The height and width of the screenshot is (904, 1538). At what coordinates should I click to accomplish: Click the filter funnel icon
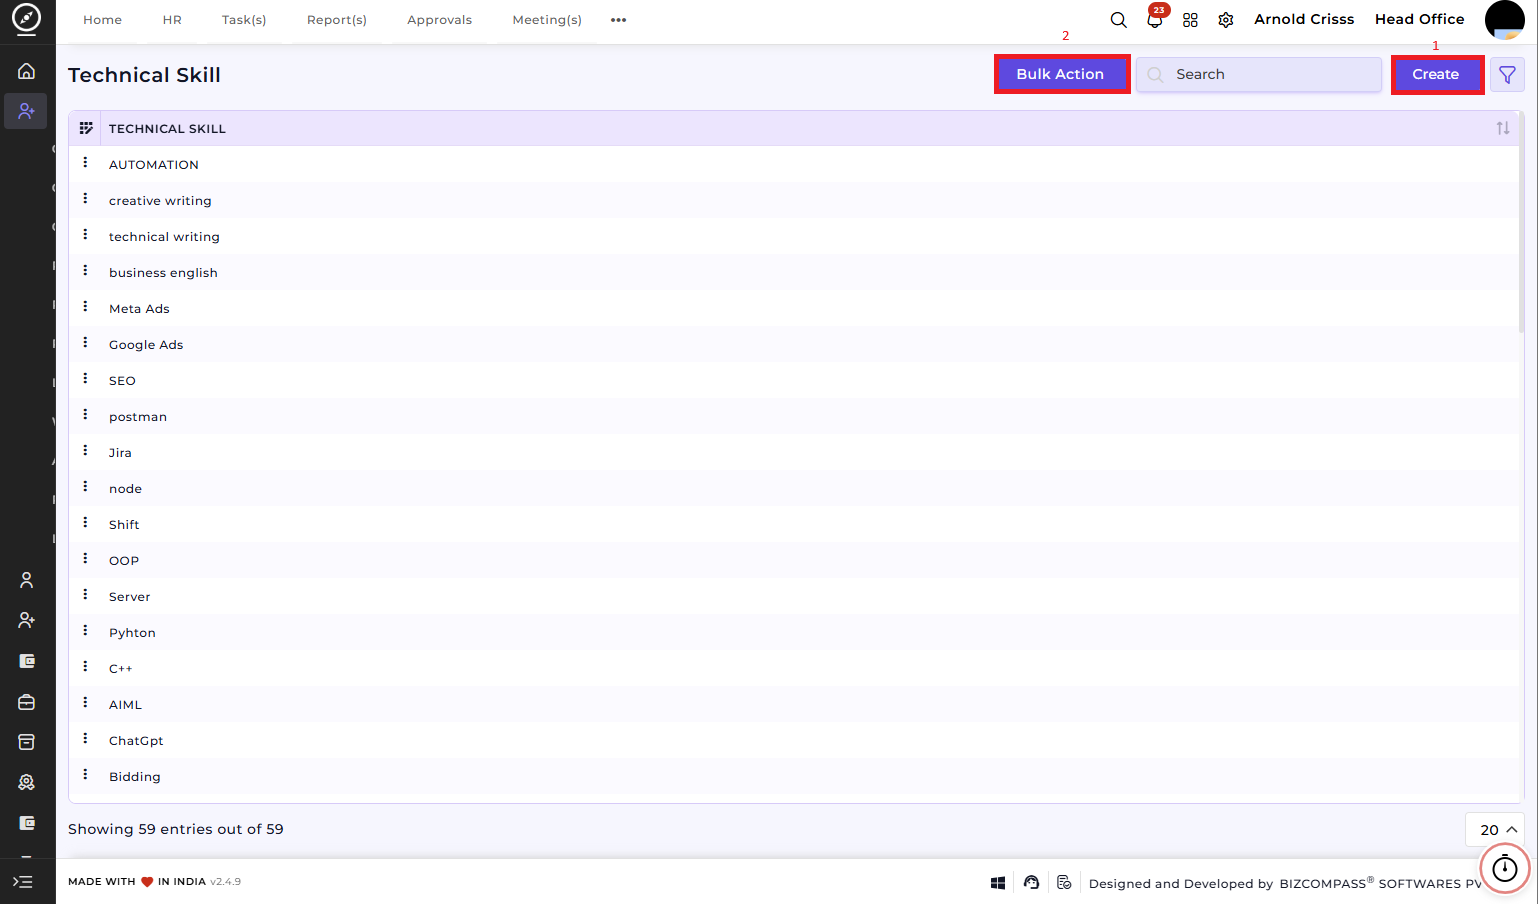1507,75
